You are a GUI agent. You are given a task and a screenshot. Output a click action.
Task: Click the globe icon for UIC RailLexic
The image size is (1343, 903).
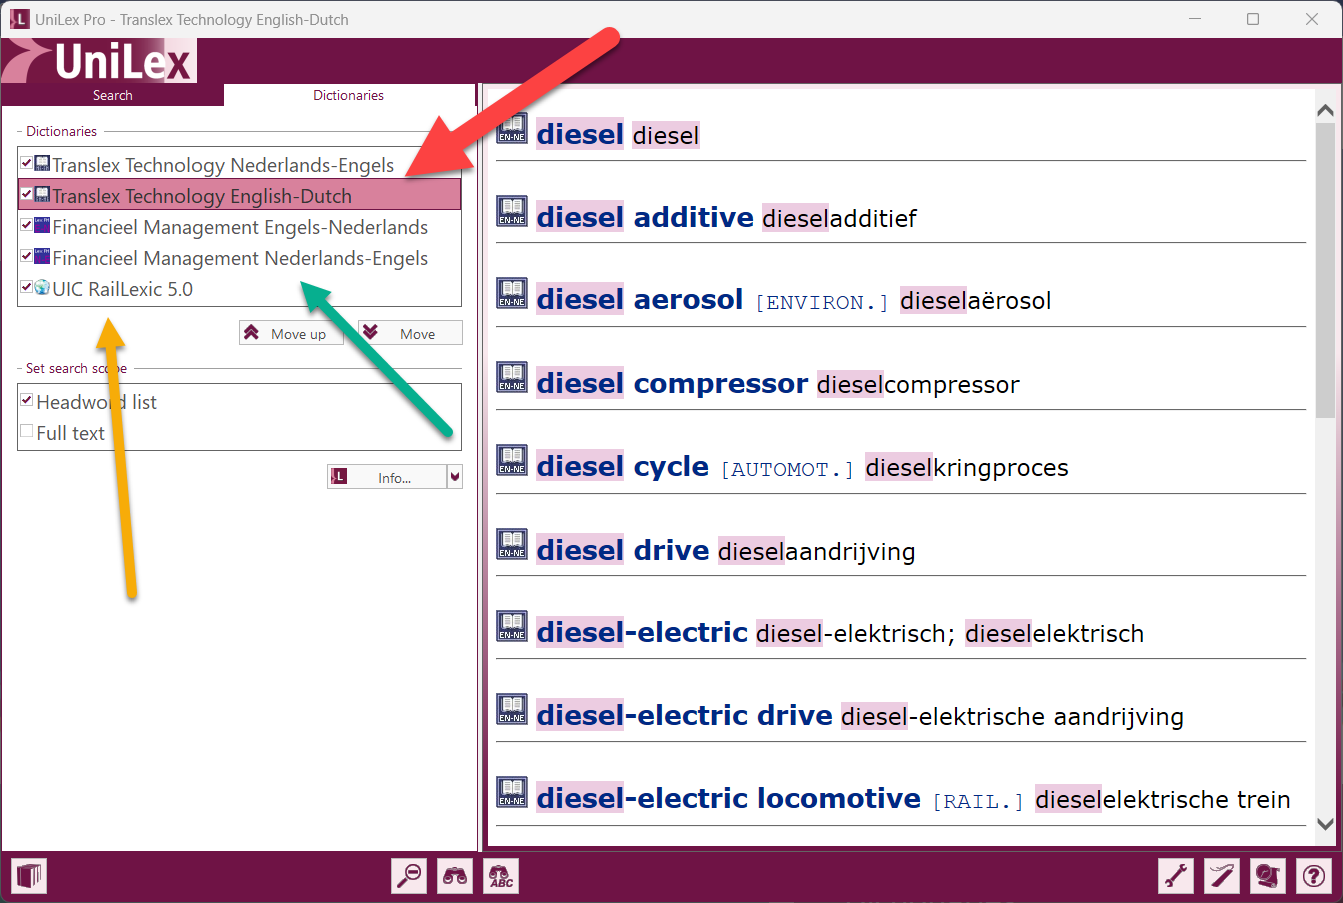point(42,288)
